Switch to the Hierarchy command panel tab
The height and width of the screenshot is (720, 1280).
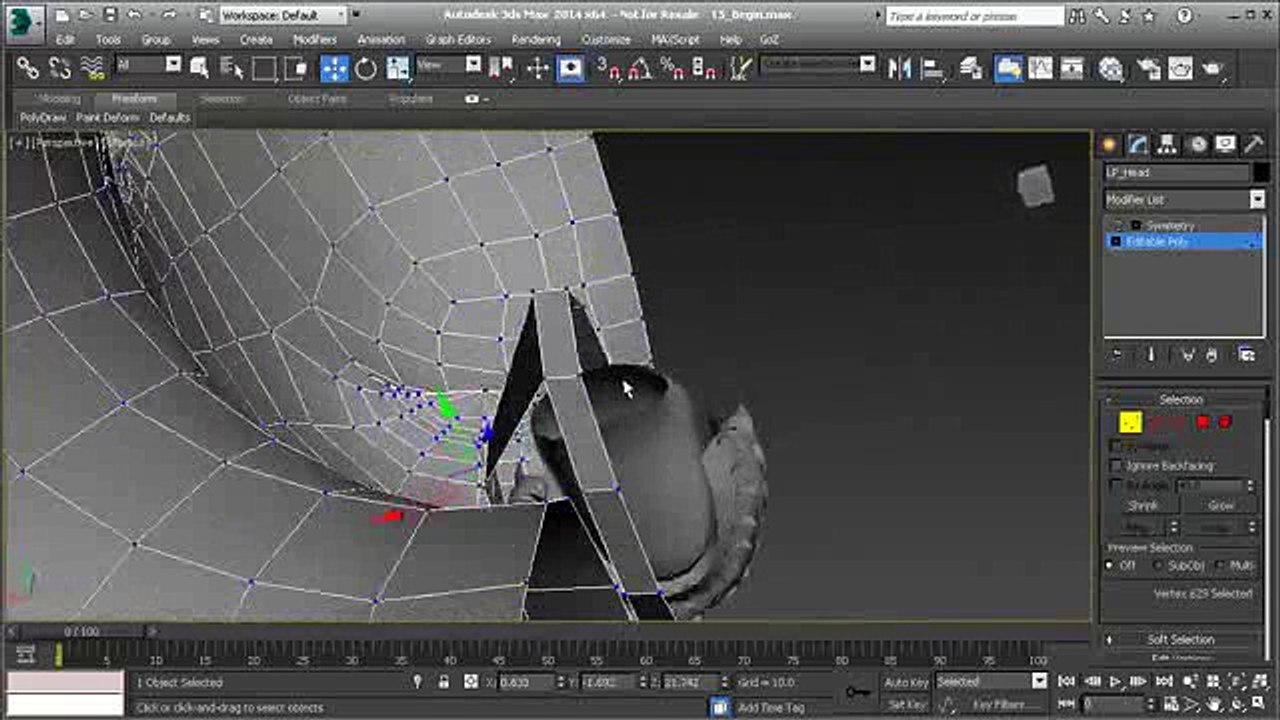coord(1167,144)
